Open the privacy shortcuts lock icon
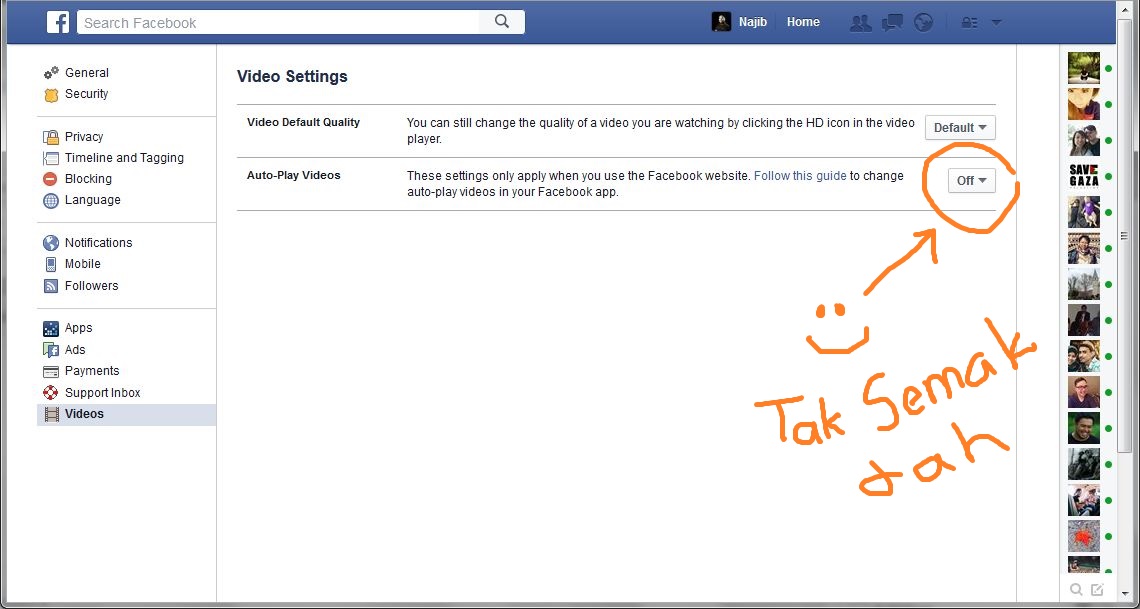Image resolution: width=1140 pixels, height=609 pixels. 969,22
